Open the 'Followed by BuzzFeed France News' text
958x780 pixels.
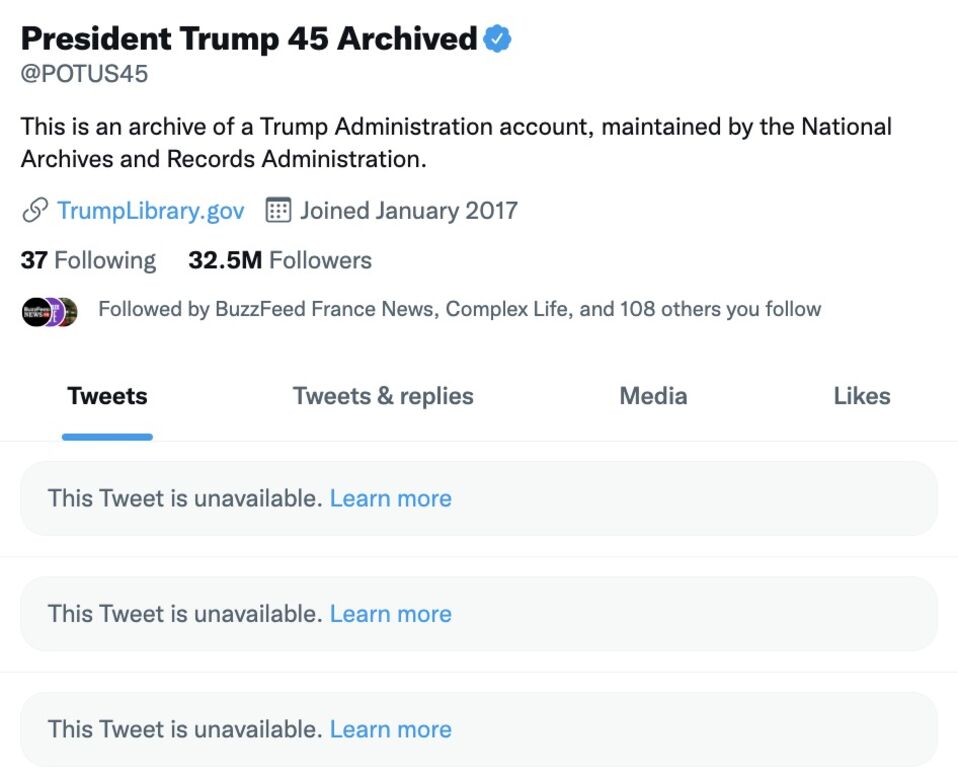pos(459,309)
